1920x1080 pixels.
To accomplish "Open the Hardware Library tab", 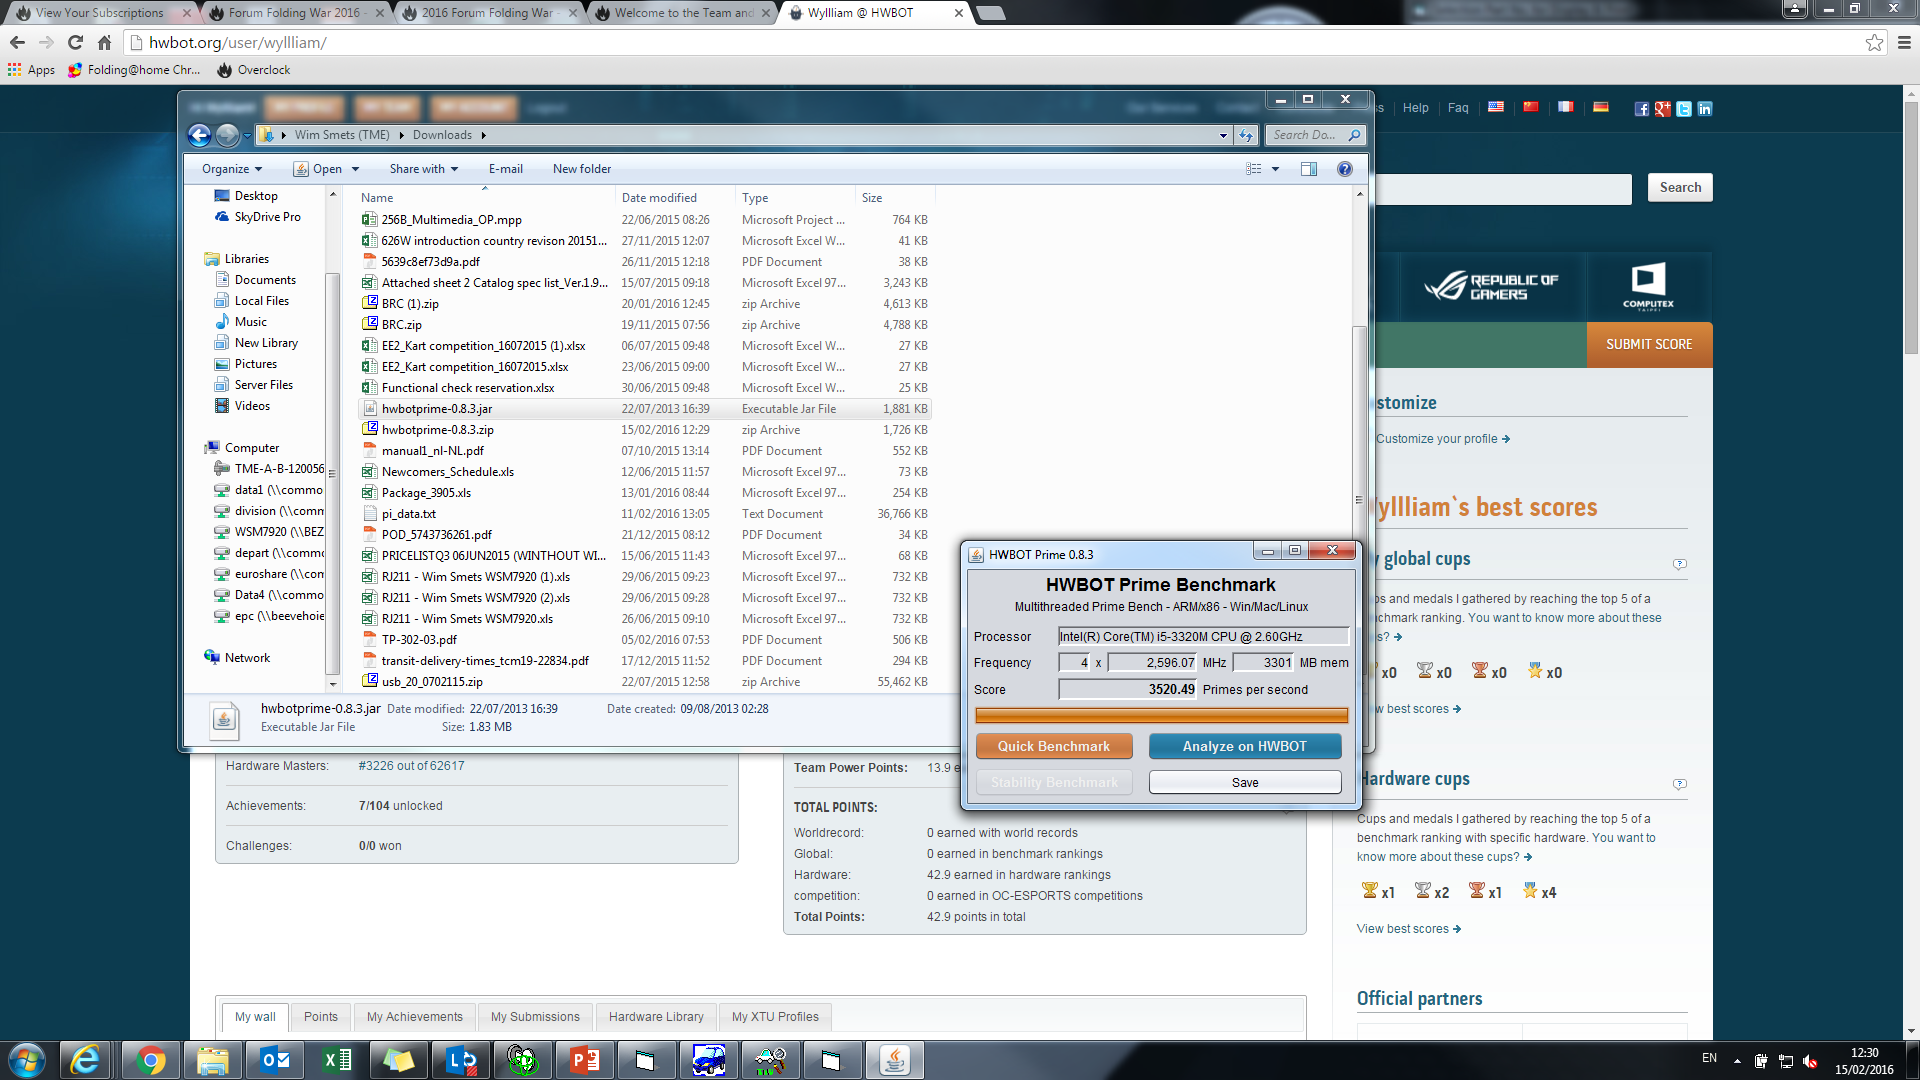I will pyautogui.click(x=656, y=1017).
